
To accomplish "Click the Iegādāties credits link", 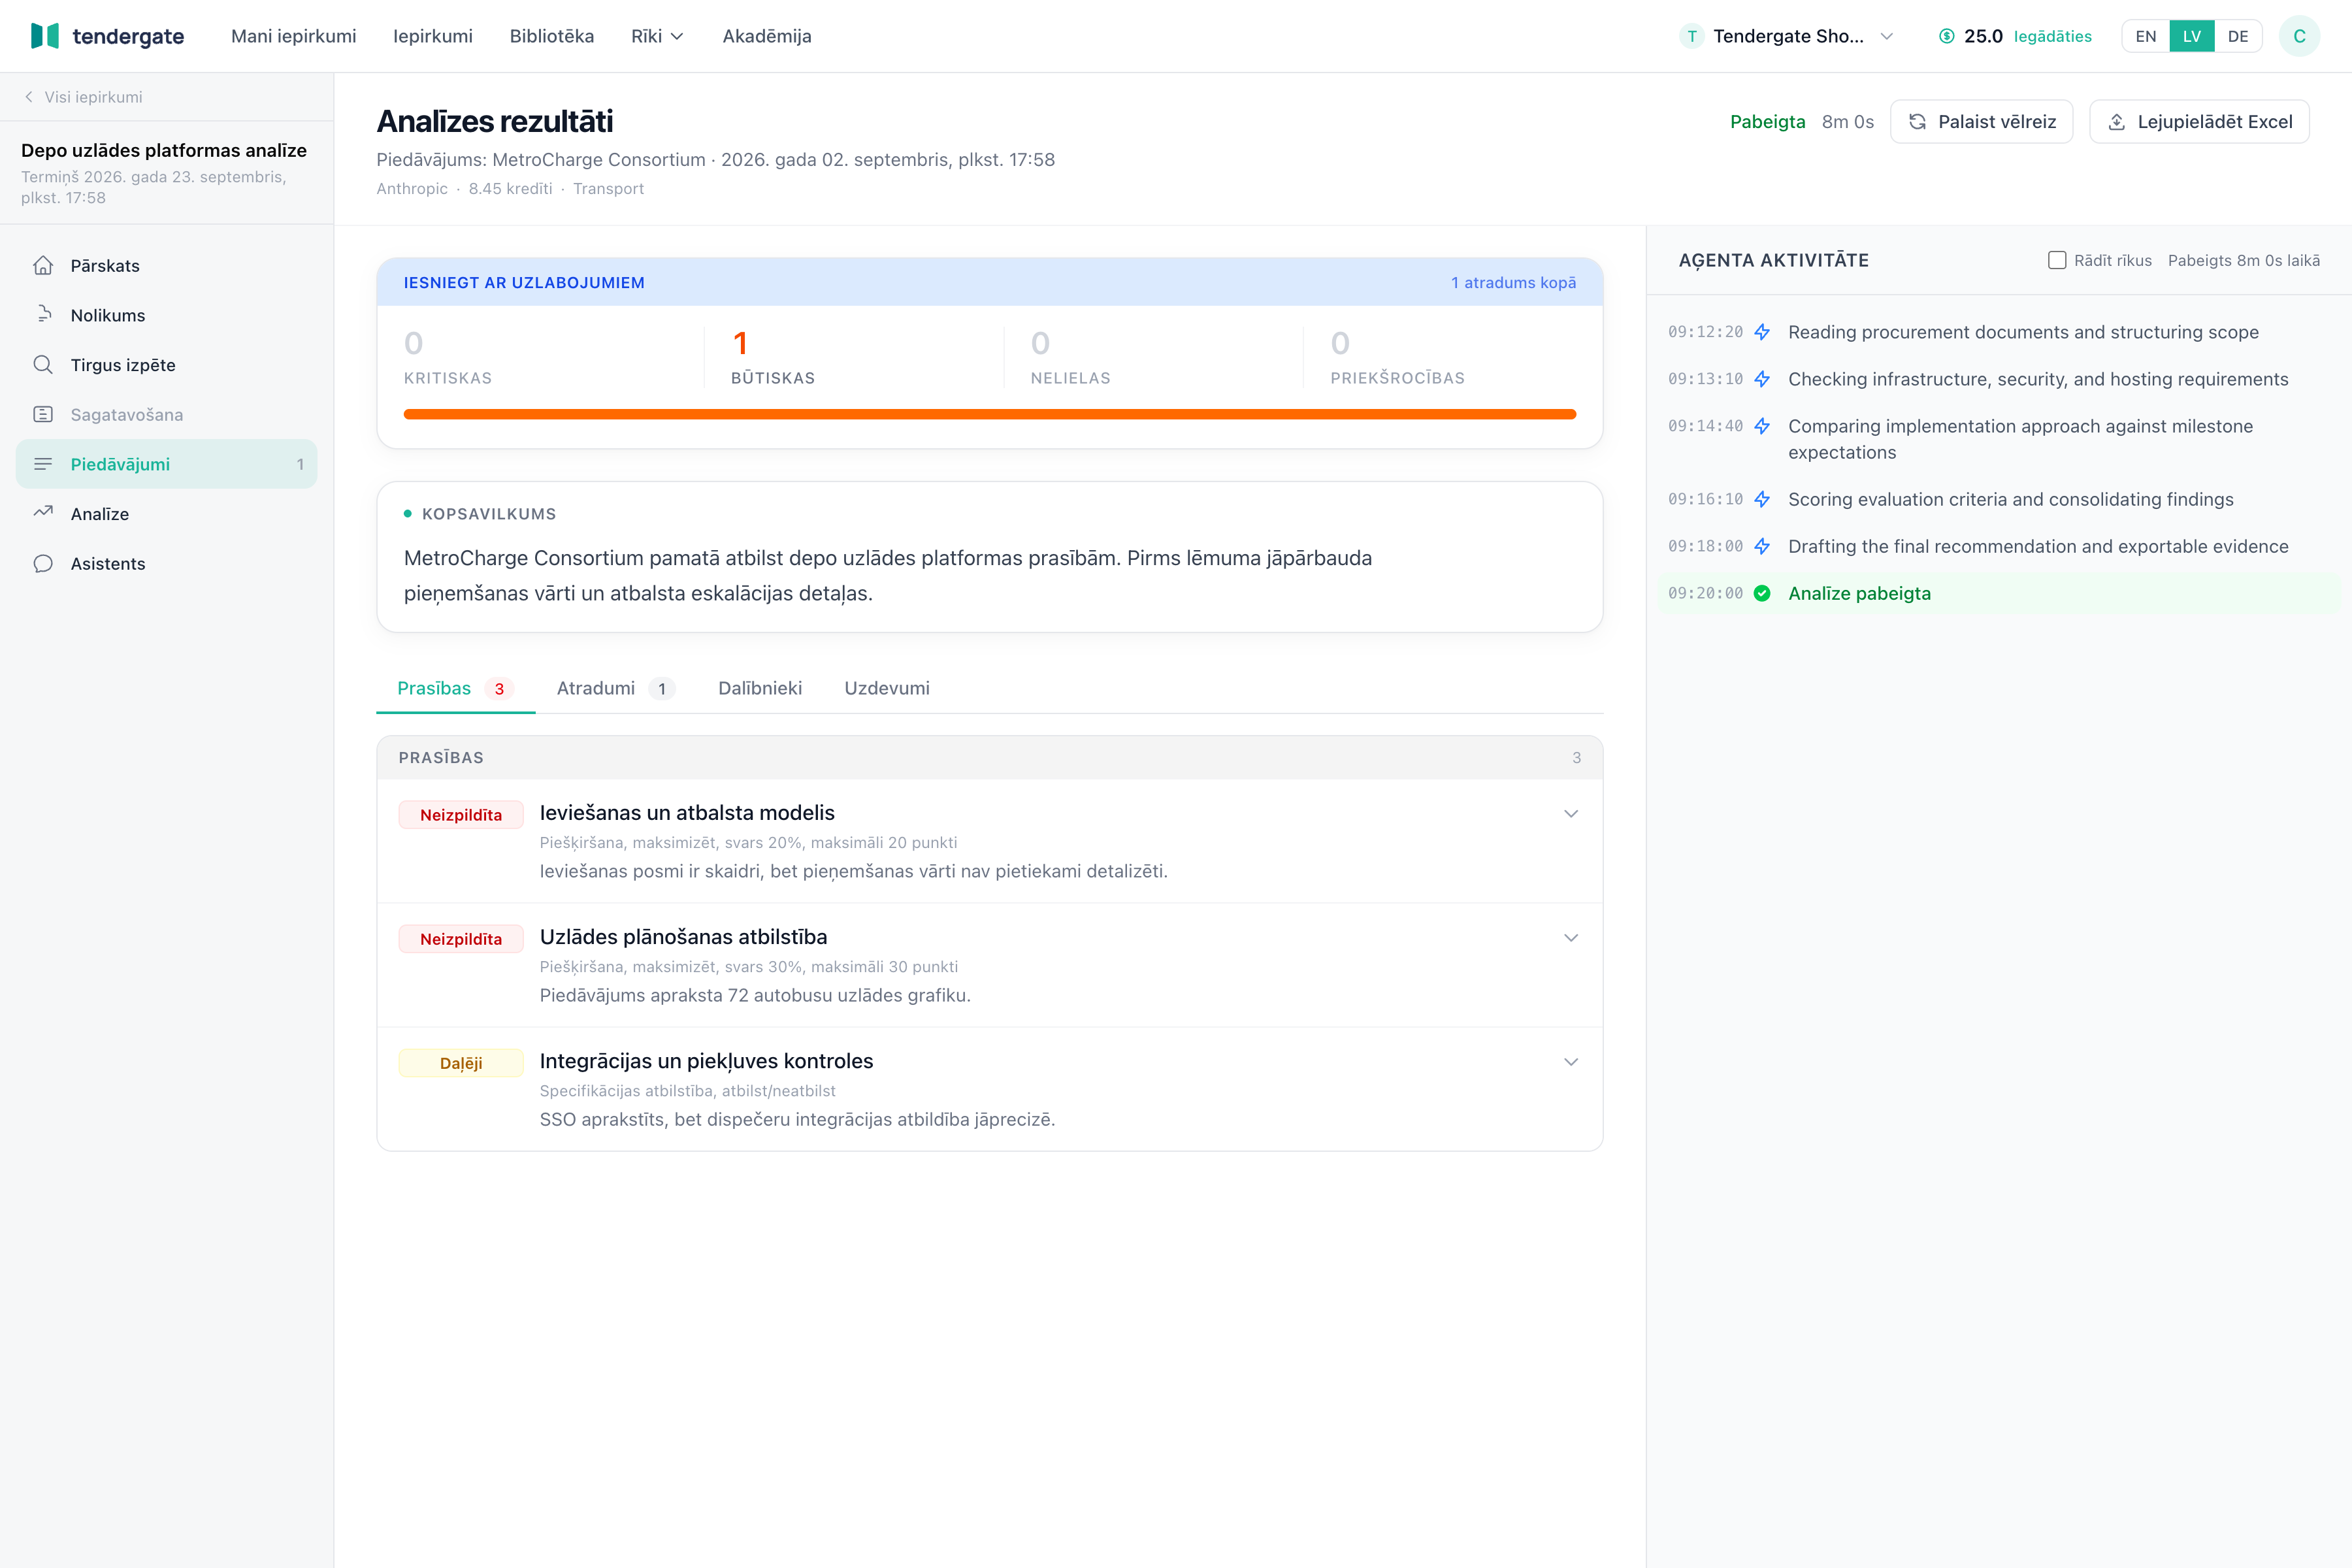I will click(2052, 36).
